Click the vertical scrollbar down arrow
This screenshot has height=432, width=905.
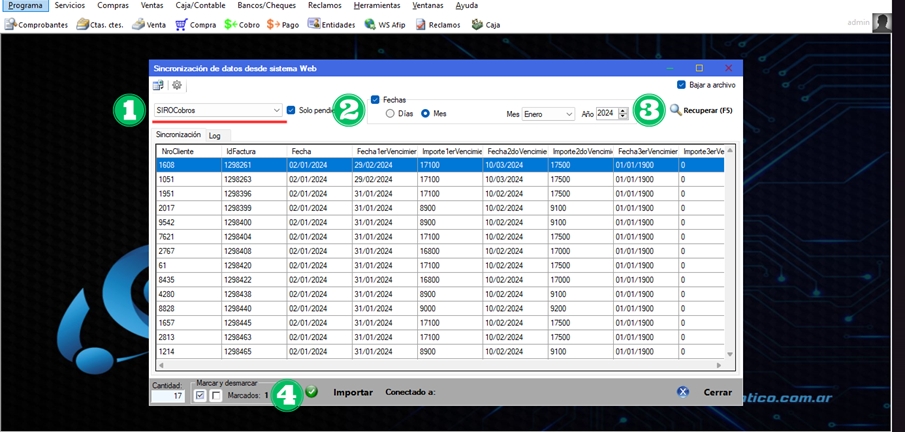pos(730,353)
